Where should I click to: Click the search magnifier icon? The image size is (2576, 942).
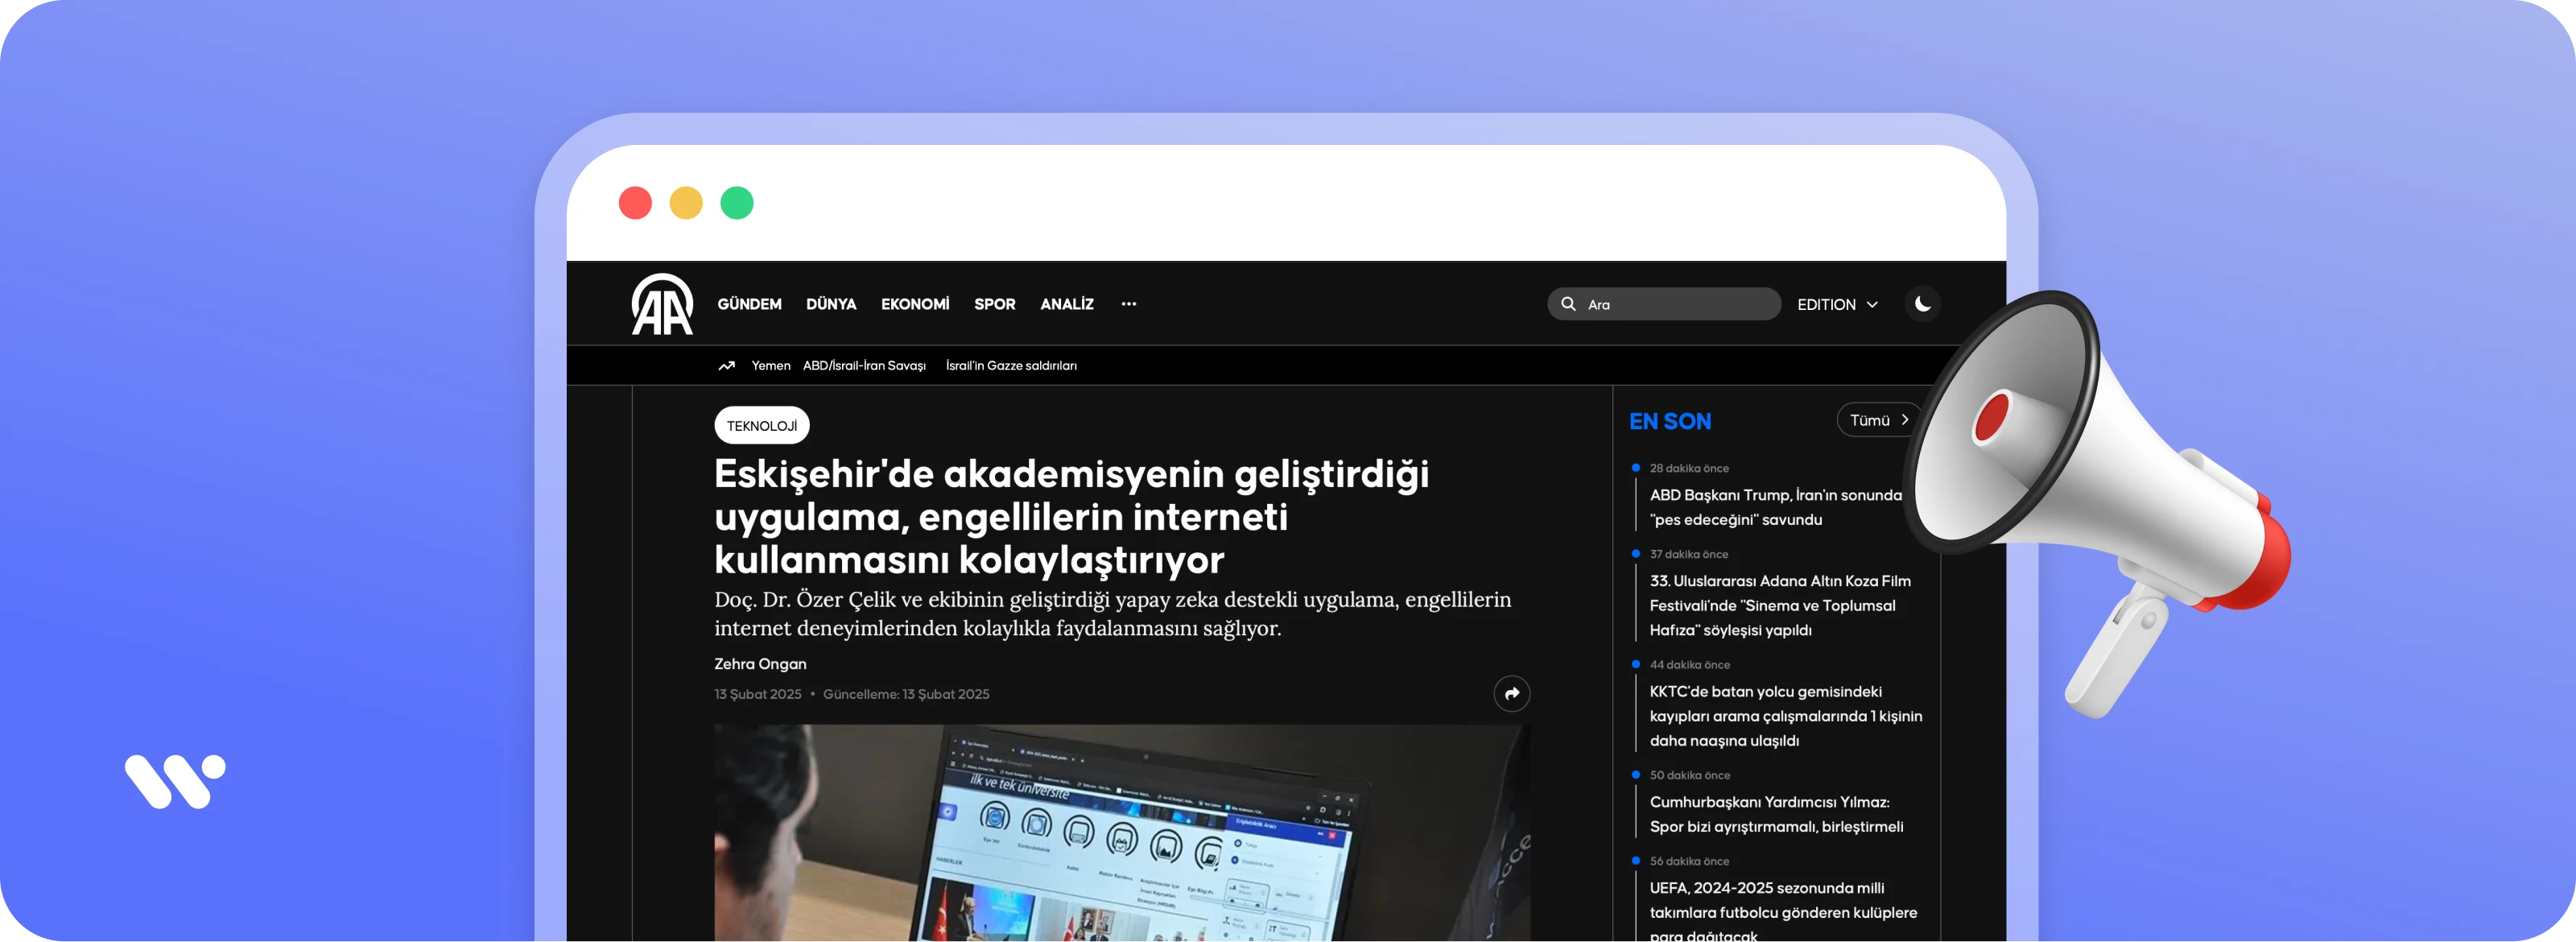1568,304
